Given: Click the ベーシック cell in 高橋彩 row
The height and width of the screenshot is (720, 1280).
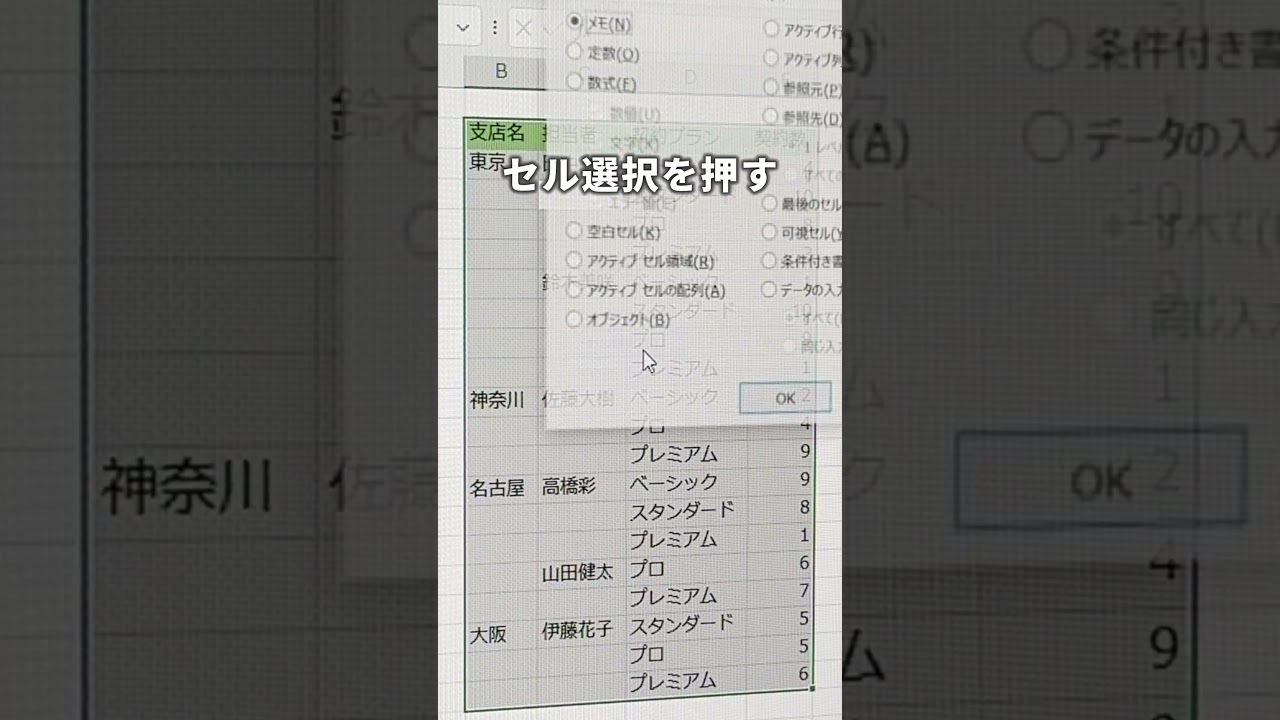Looking at the screenshot, I should pos(686,483).
